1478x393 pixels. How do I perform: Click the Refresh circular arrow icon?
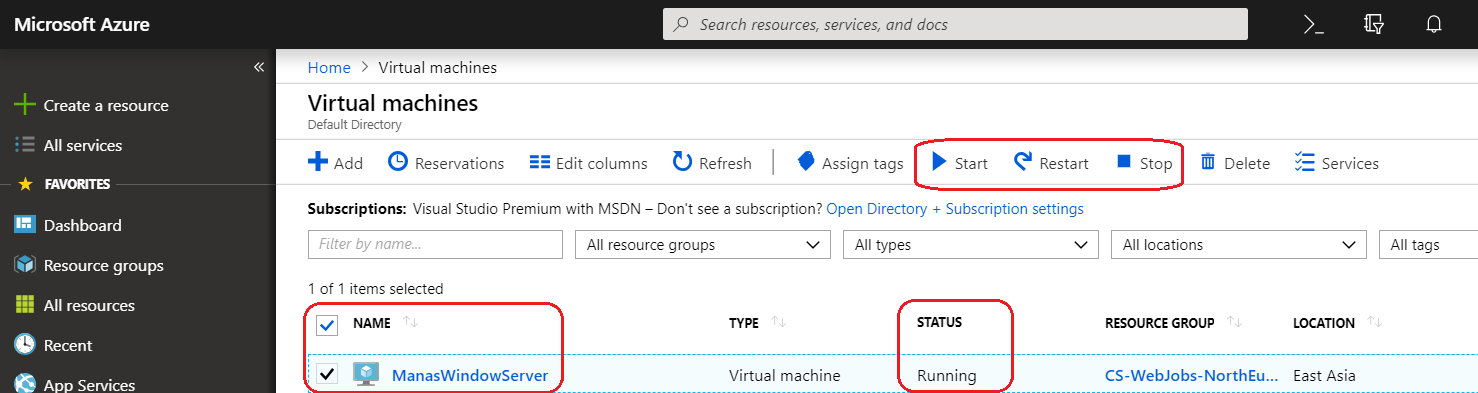(x=683, y=162)
